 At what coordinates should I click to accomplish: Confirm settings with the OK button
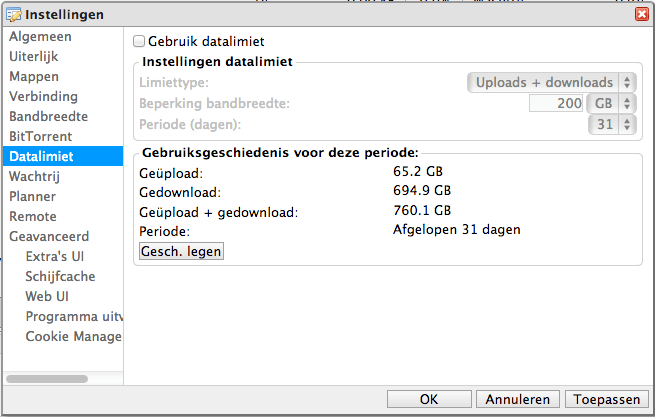[x=429, y=399]
